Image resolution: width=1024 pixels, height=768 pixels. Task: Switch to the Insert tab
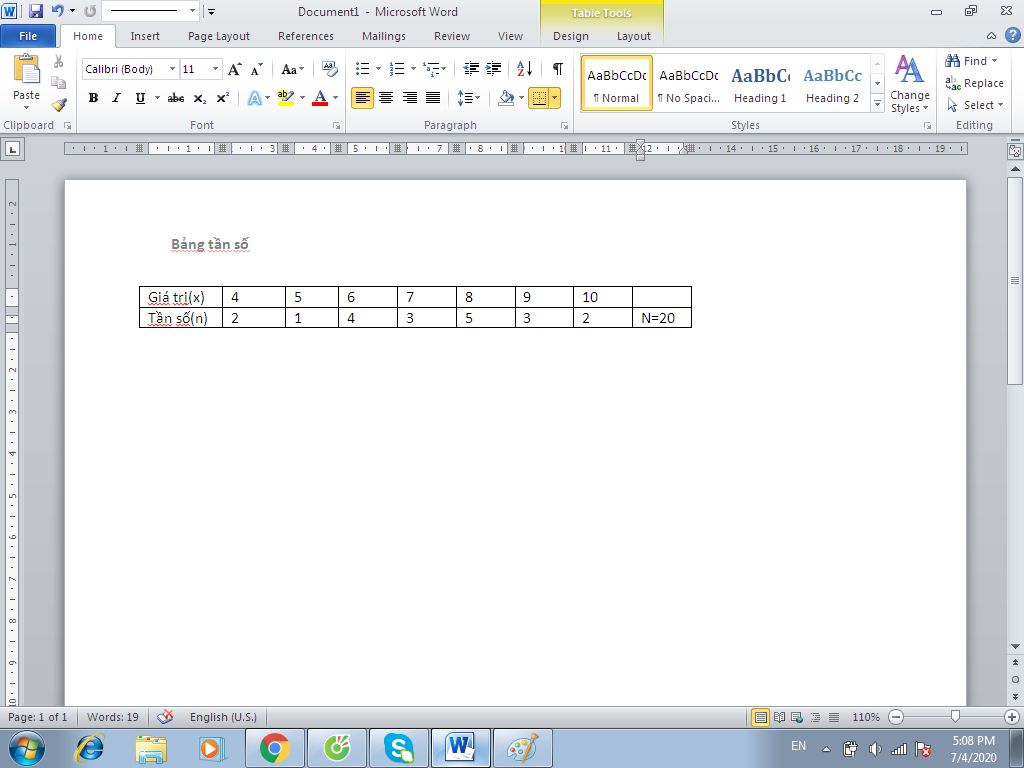coord(145,36)
